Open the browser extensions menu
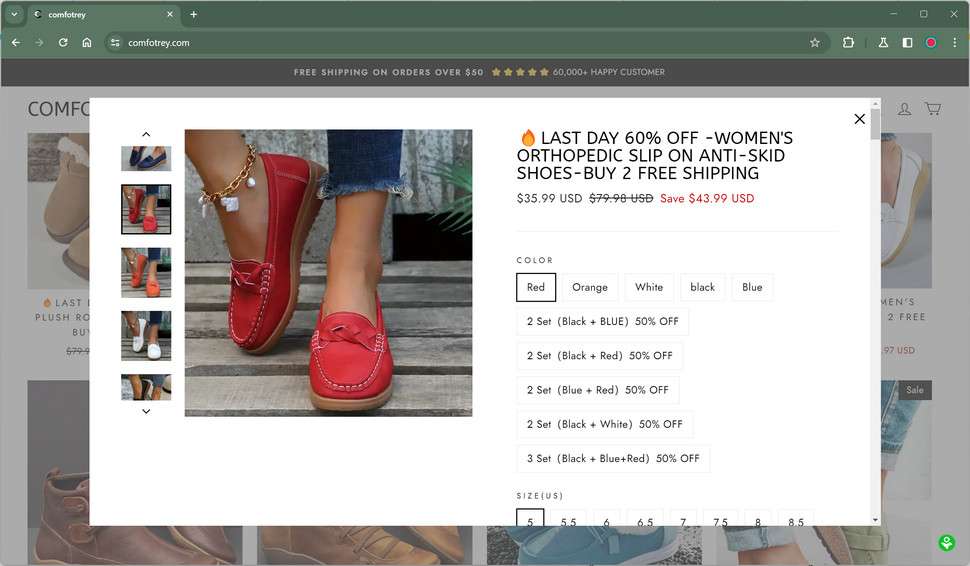970x566 pixels. [848, 43]
